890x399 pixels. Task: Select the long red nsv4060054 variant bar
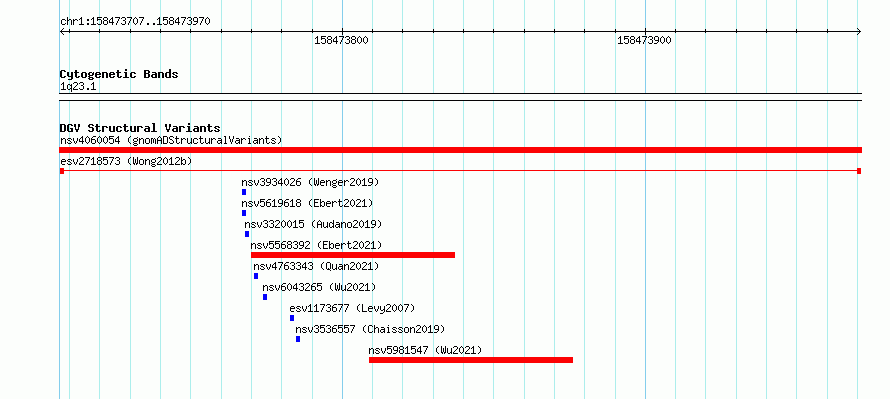pos(460,150)
